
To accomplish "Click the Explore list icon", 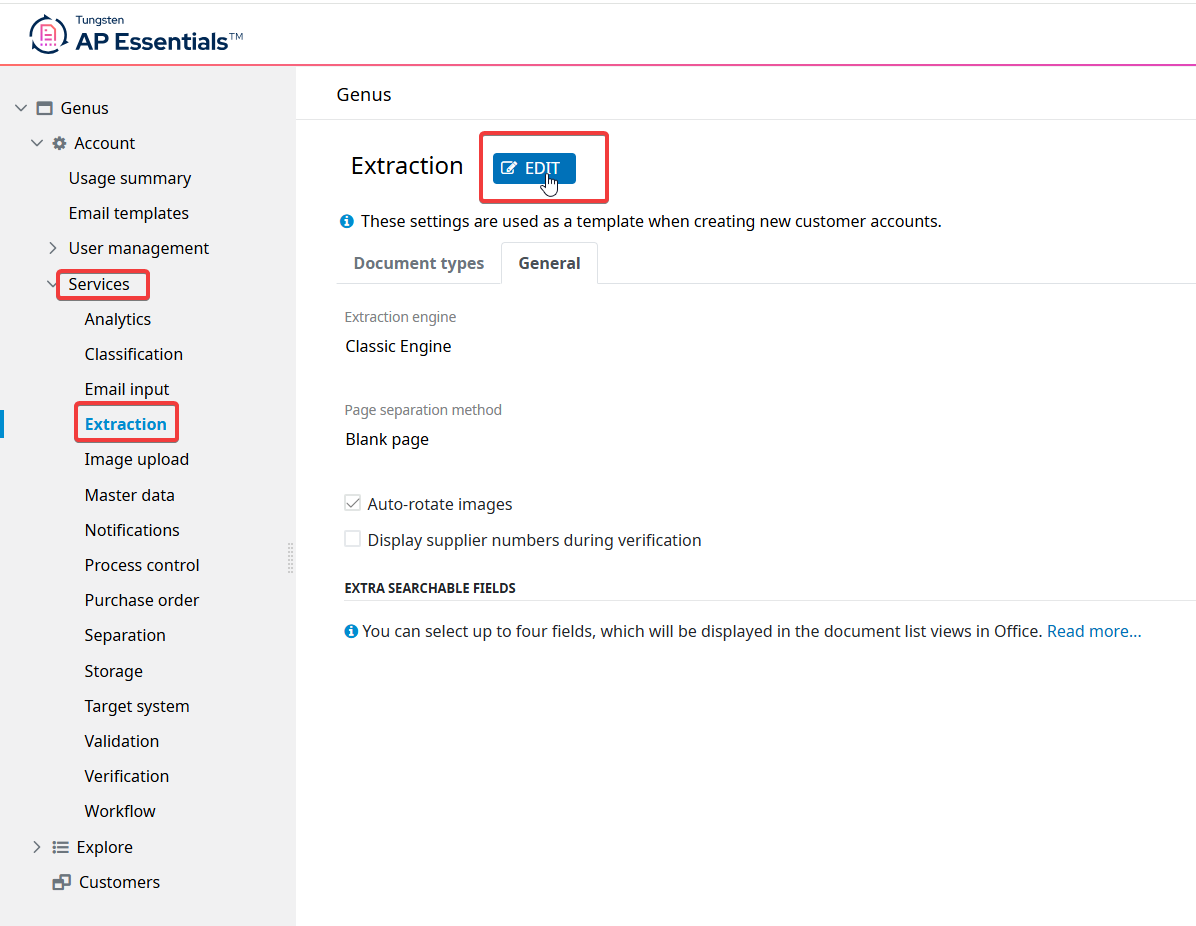I will coord(60,847).
